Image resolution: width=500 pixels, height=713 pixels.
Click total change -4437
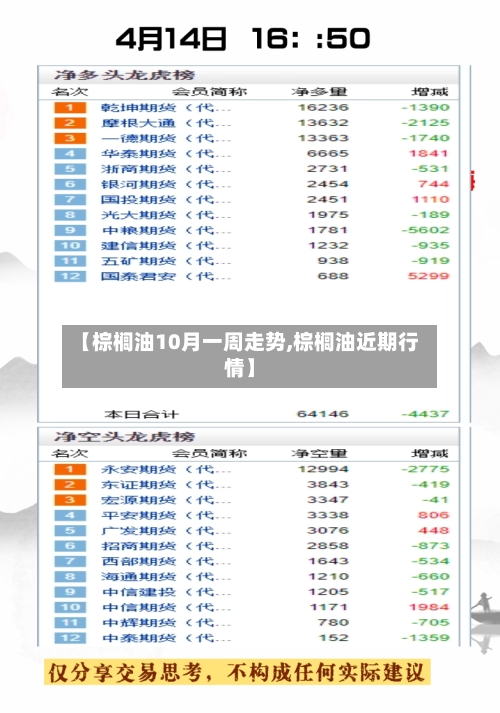pyautogui.click(x=425, y=414)
